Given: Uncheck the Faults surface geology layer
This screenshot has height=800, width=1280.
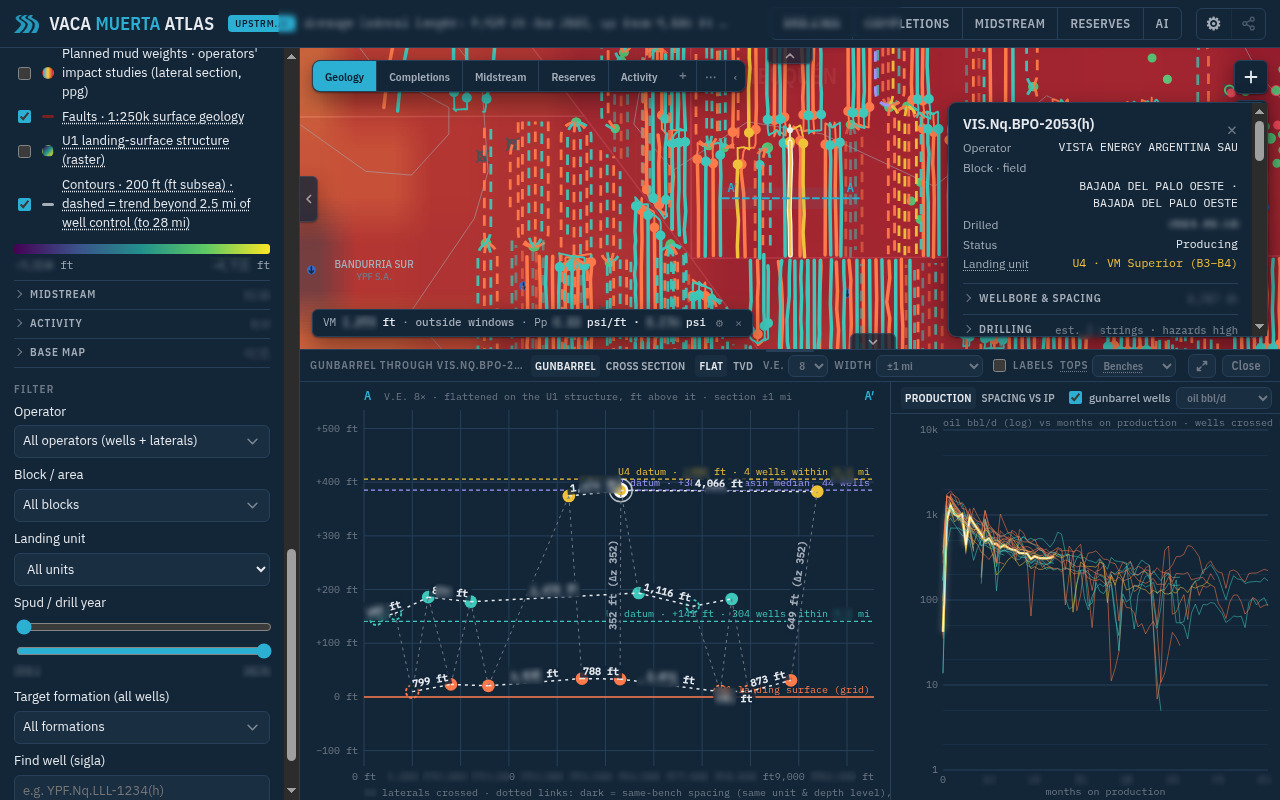Looking at the screenshot, I should point(25,117).
